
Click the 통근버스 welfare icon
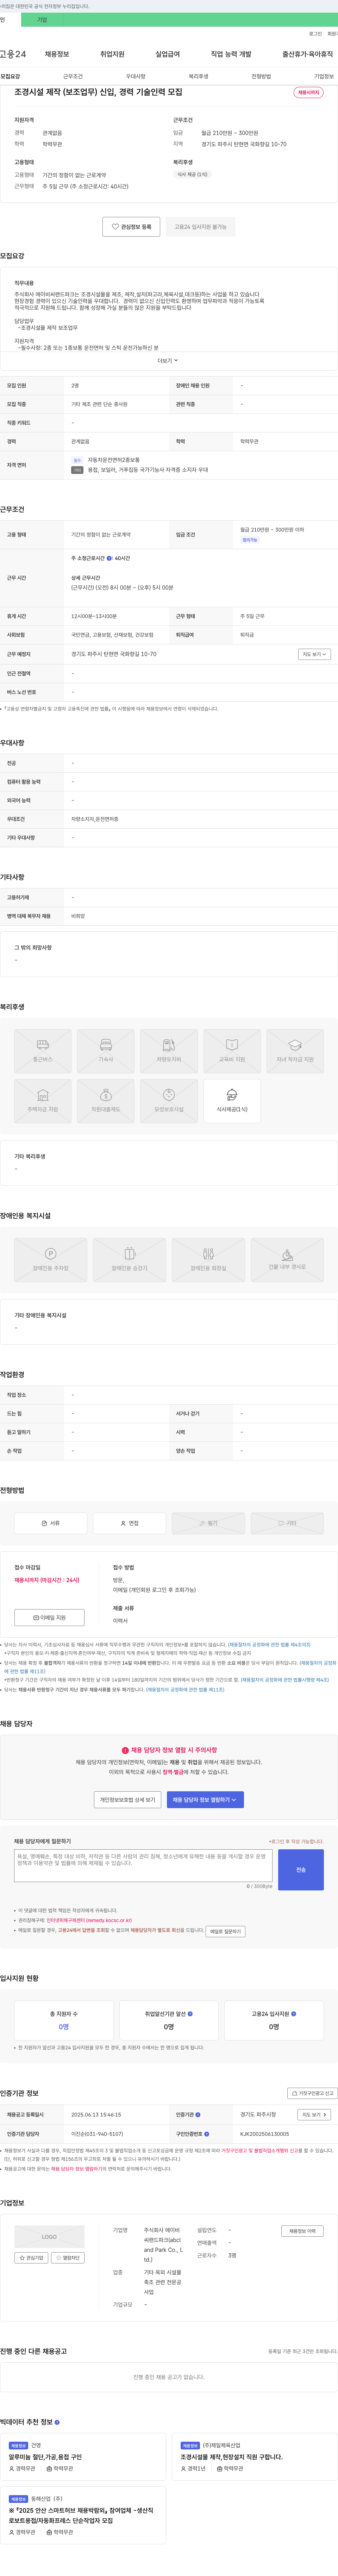[43, 1050]
